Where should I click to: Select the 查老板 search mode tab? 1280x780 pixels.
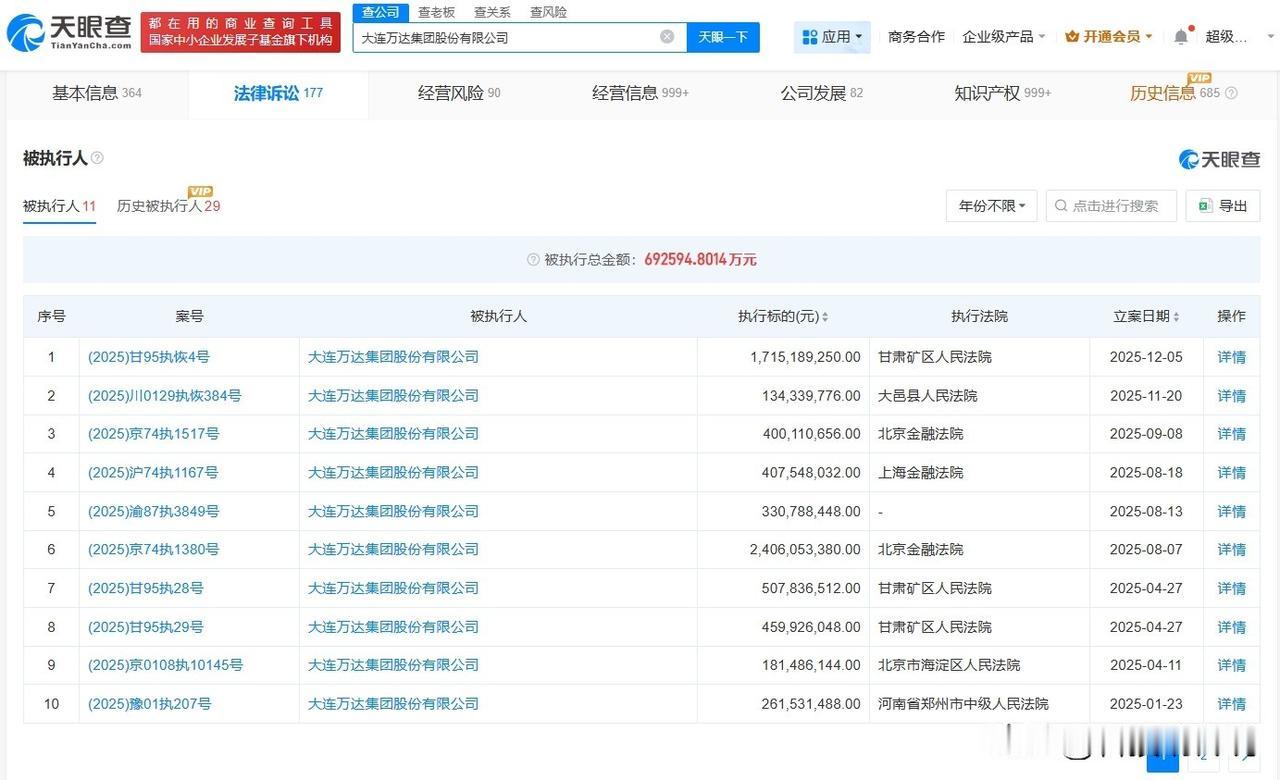(x=436, y=12)
